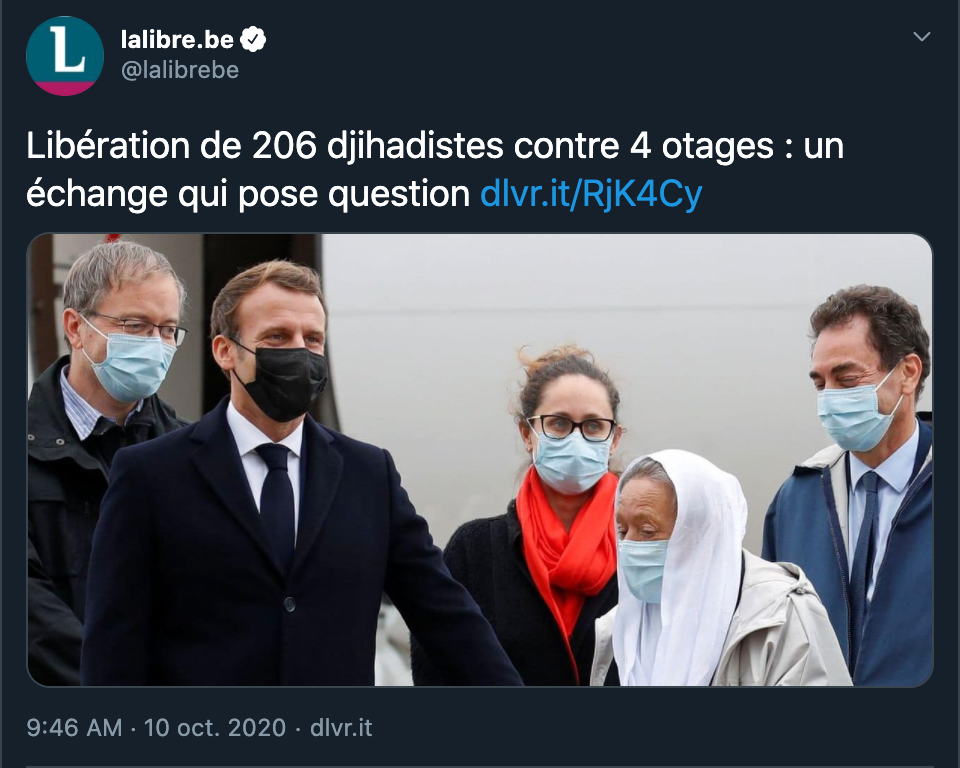Screen dimensions: 960x768
Task: Select the tweet's first line about 206 djihadistes
Action: tap(435, 147)
